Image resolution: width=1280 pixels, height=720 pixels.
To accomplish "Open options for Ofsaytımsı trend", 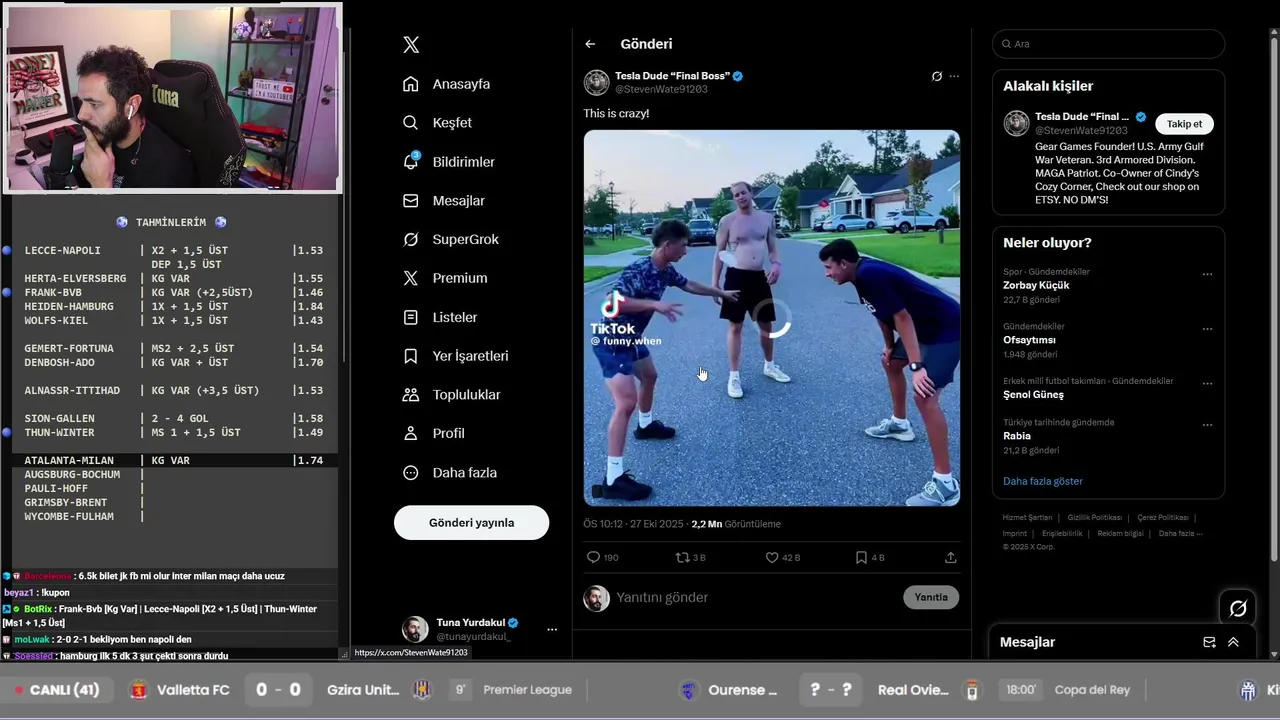I will pos(1207,329).
